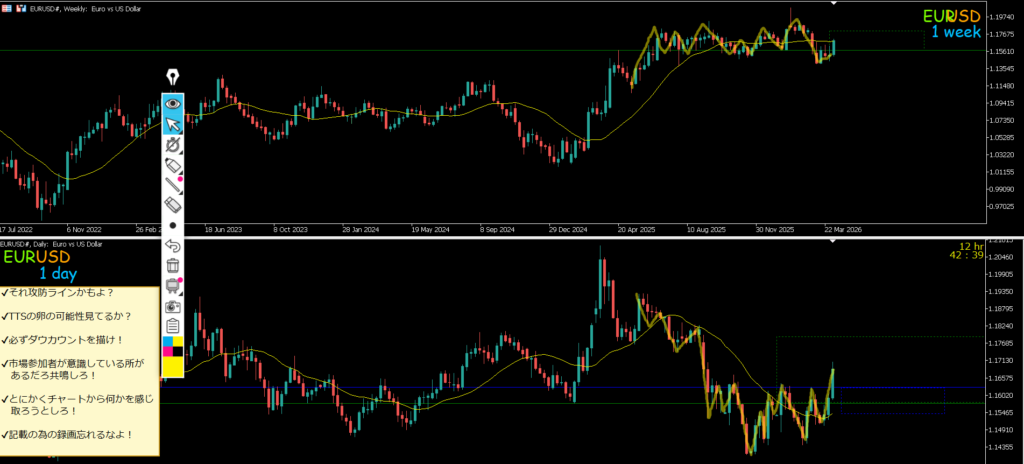Viewport: 1024px width, 464px height.
Task: Choose the highlighter marker tool
Action: point(173,165)
